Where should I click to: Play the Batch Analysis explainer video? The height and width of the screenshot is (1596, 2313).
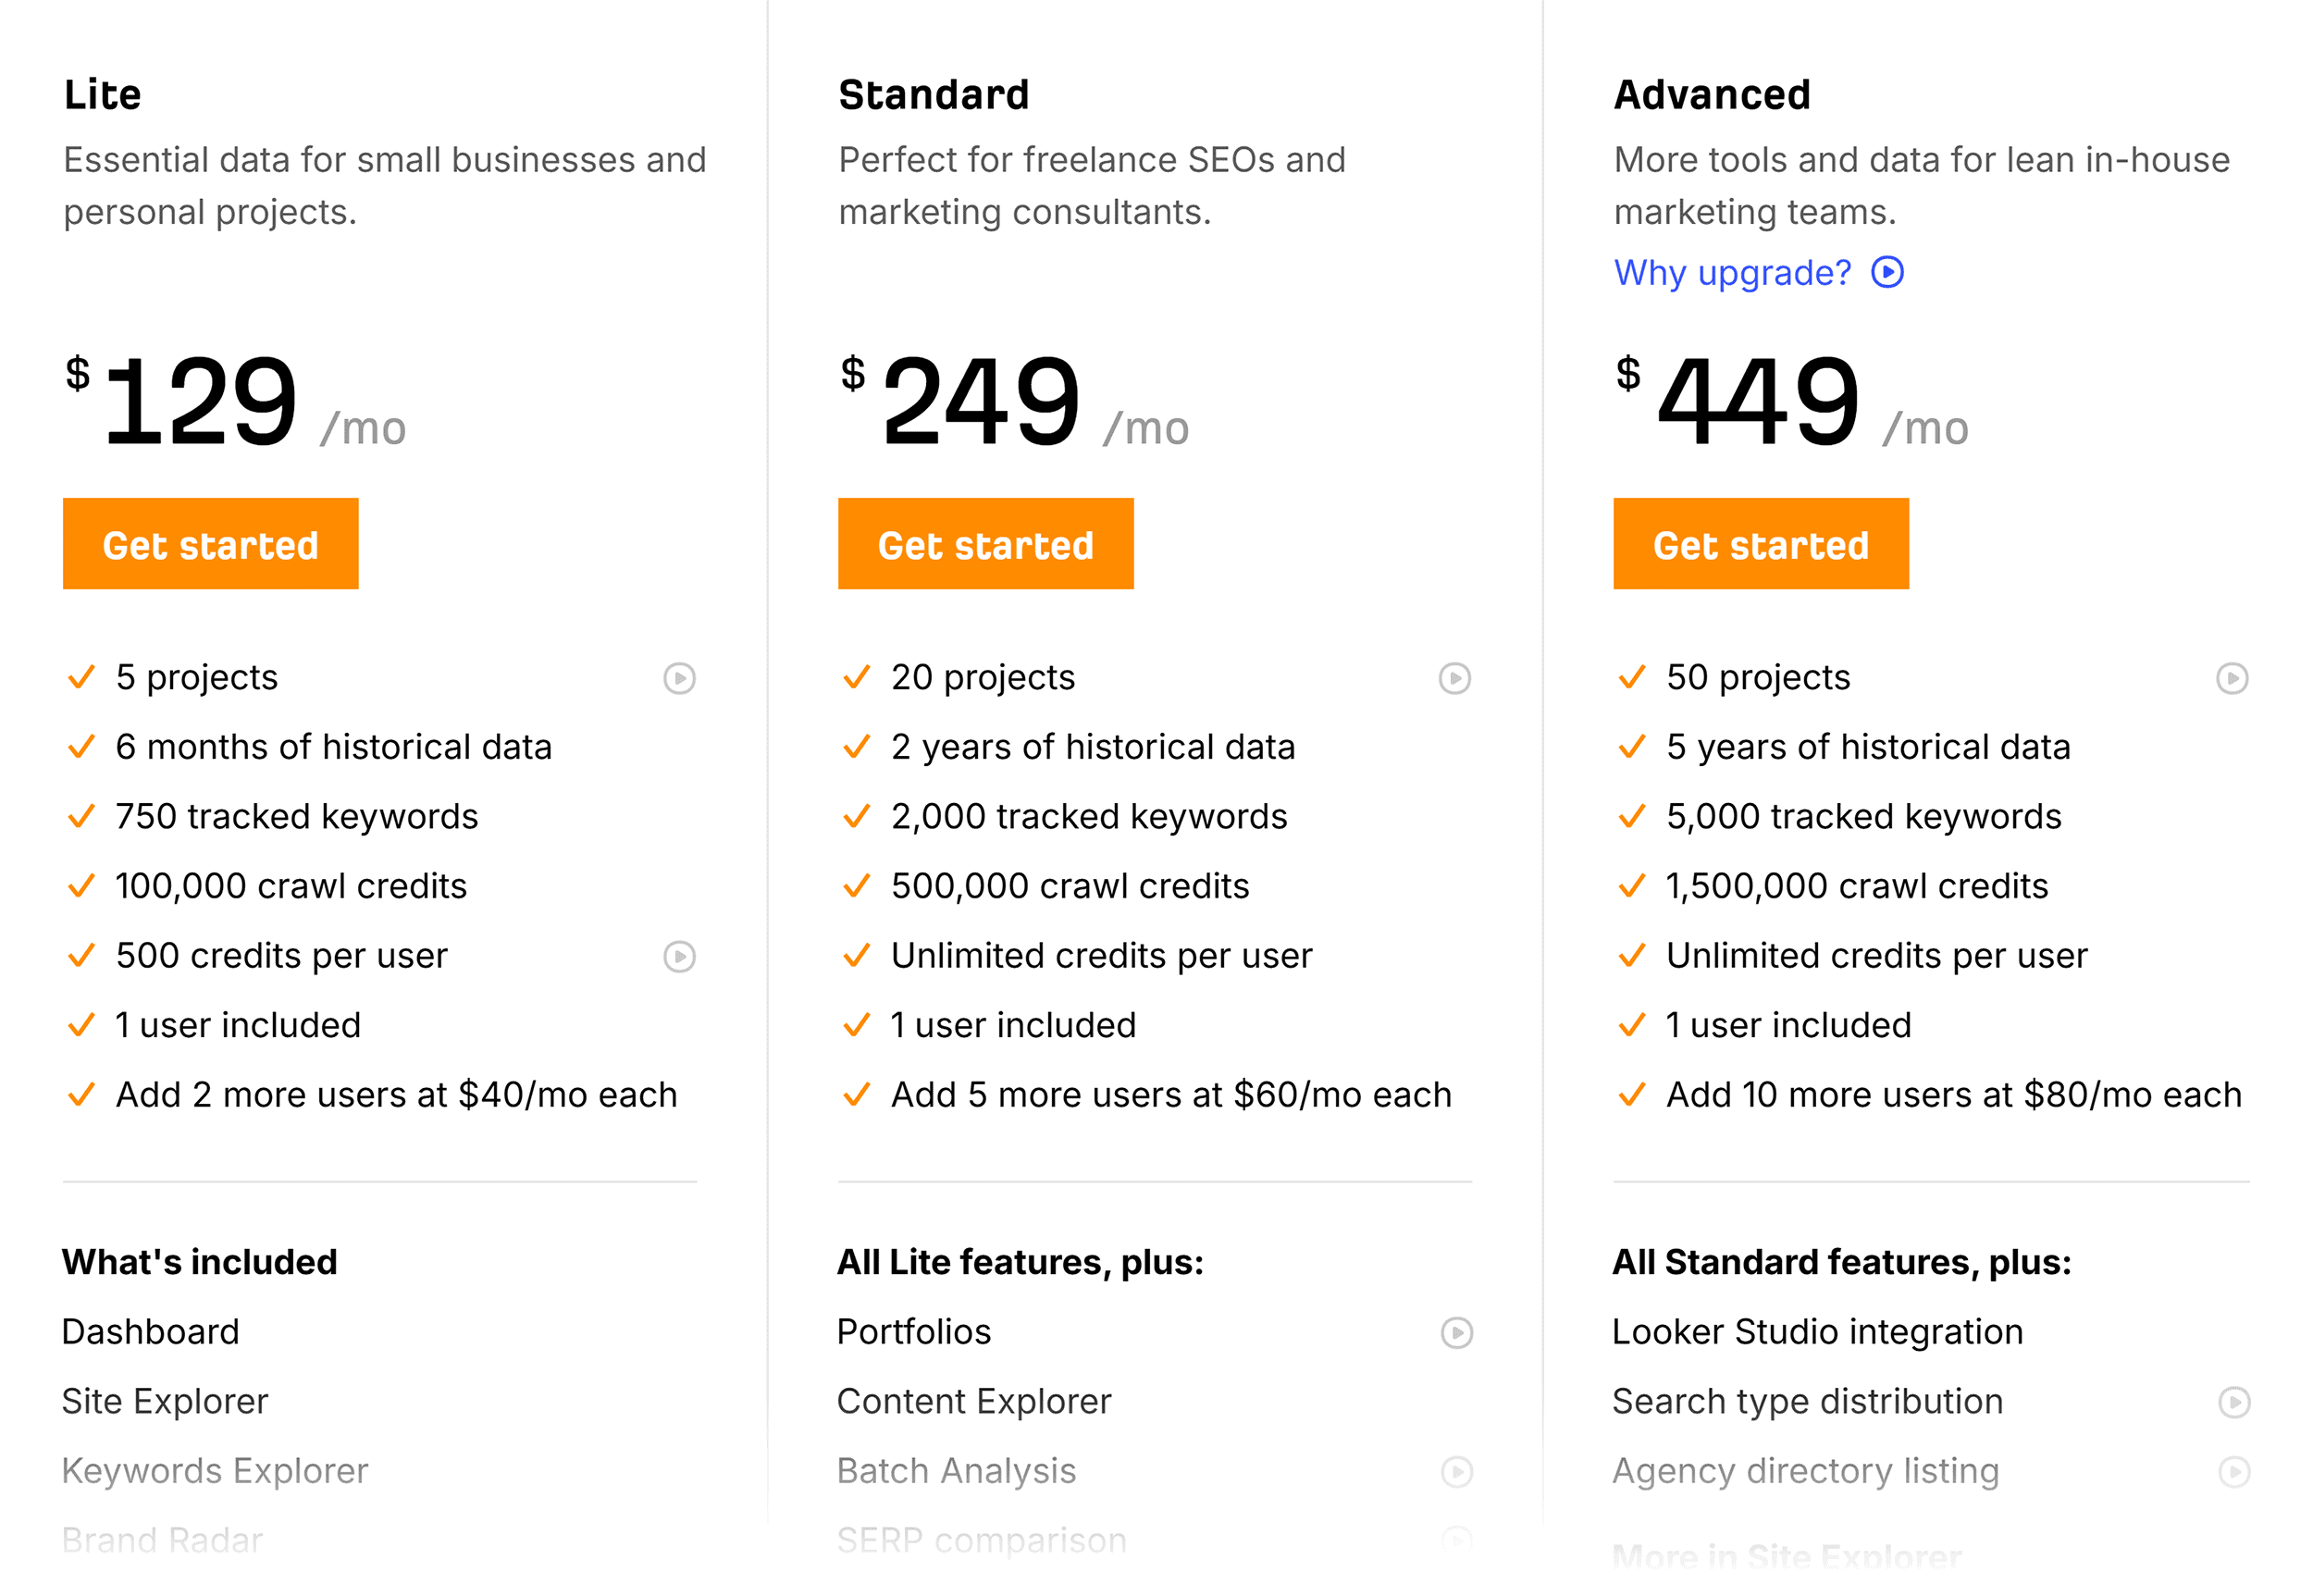[x=1455, y=1472]
